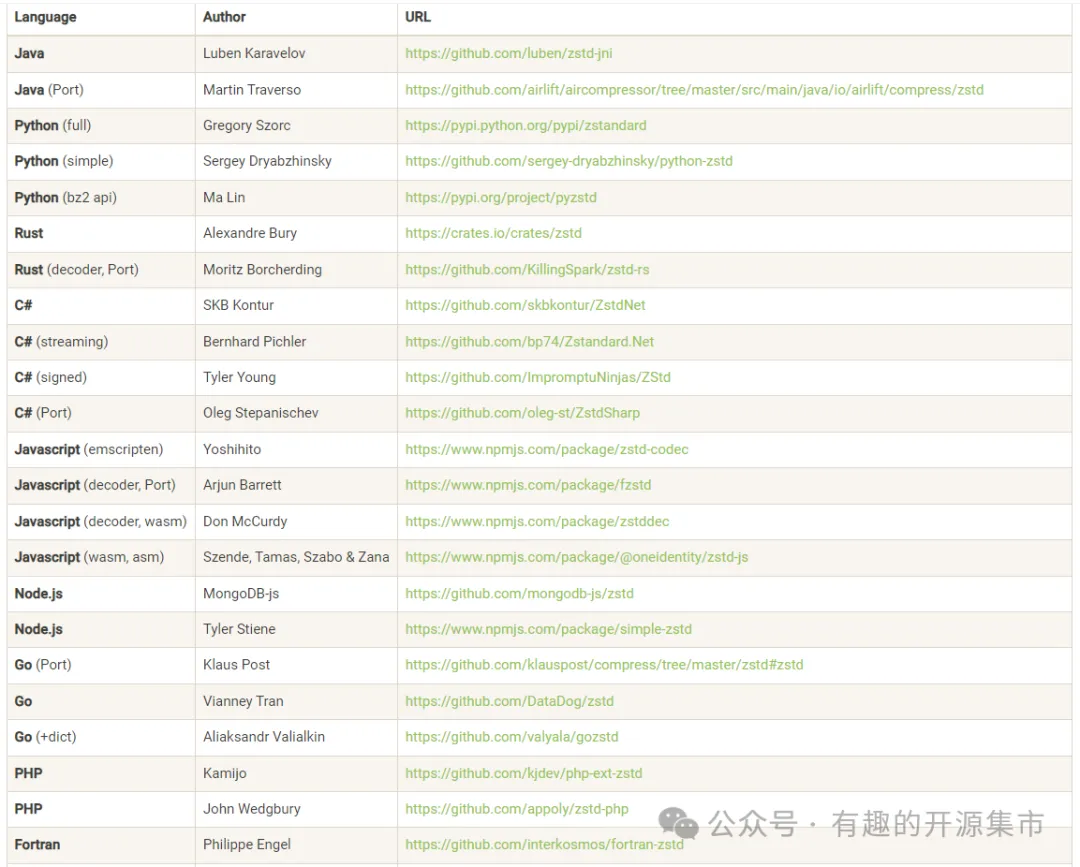Viewport: 1080px width, 867px height.
Task: Select the author cell John Wedgbury
Action: point(296,809)
